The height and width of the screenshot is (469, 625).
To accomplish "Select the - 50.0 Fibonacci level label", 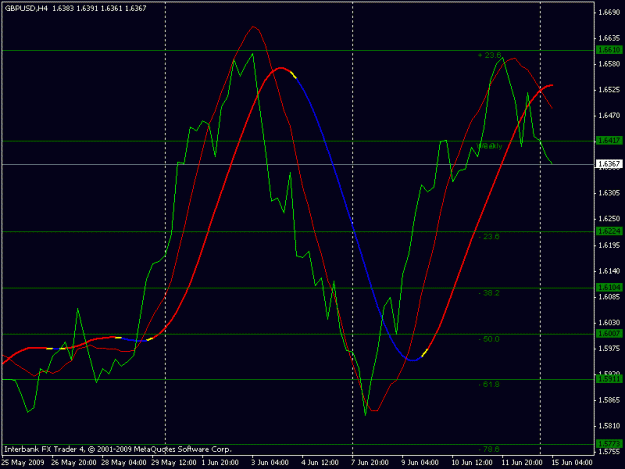I will (x=489, y=339).
